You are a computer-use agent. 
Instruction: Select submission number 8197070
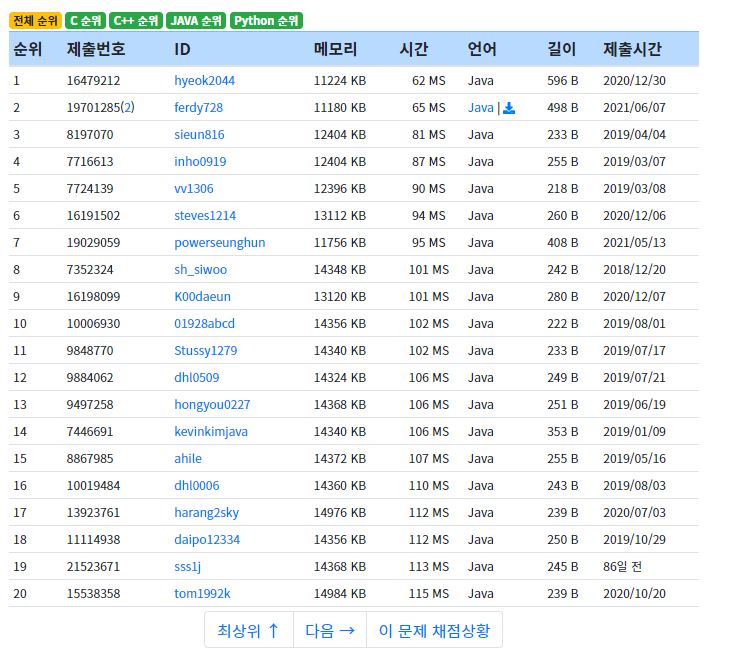pos(90,135)
